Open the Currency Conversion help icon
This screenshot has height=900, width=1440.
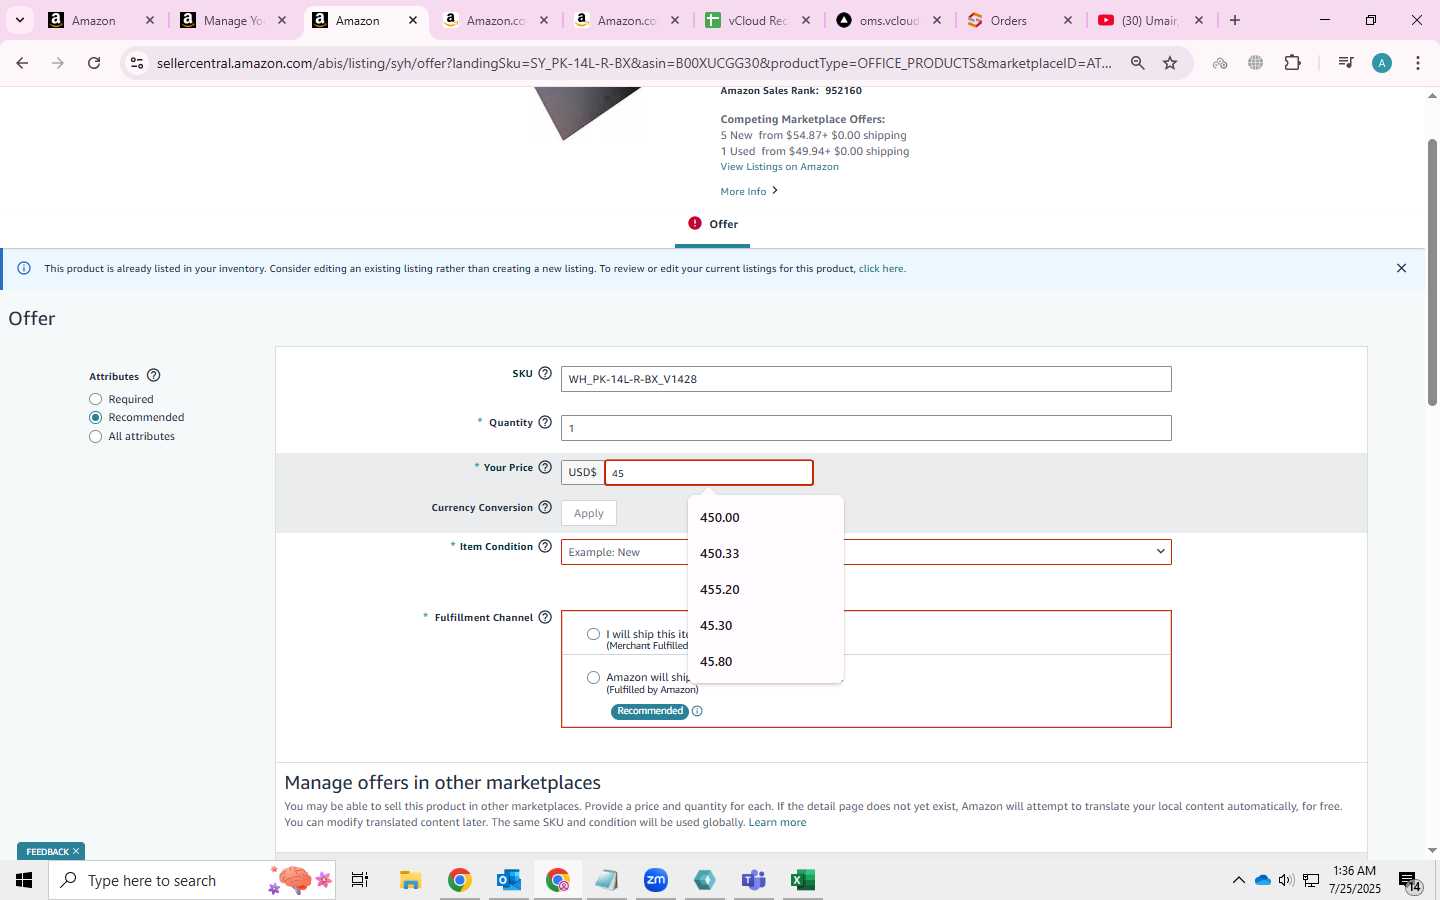pyautogui.click(x=545, y=507)
